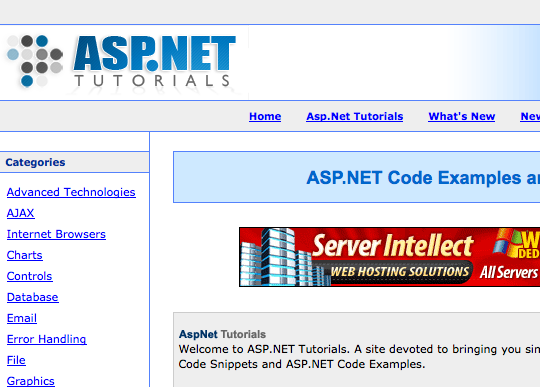This screenshot has width=540, height=387.
Task: Open the Home navigation link
Action: click(265, 116)
